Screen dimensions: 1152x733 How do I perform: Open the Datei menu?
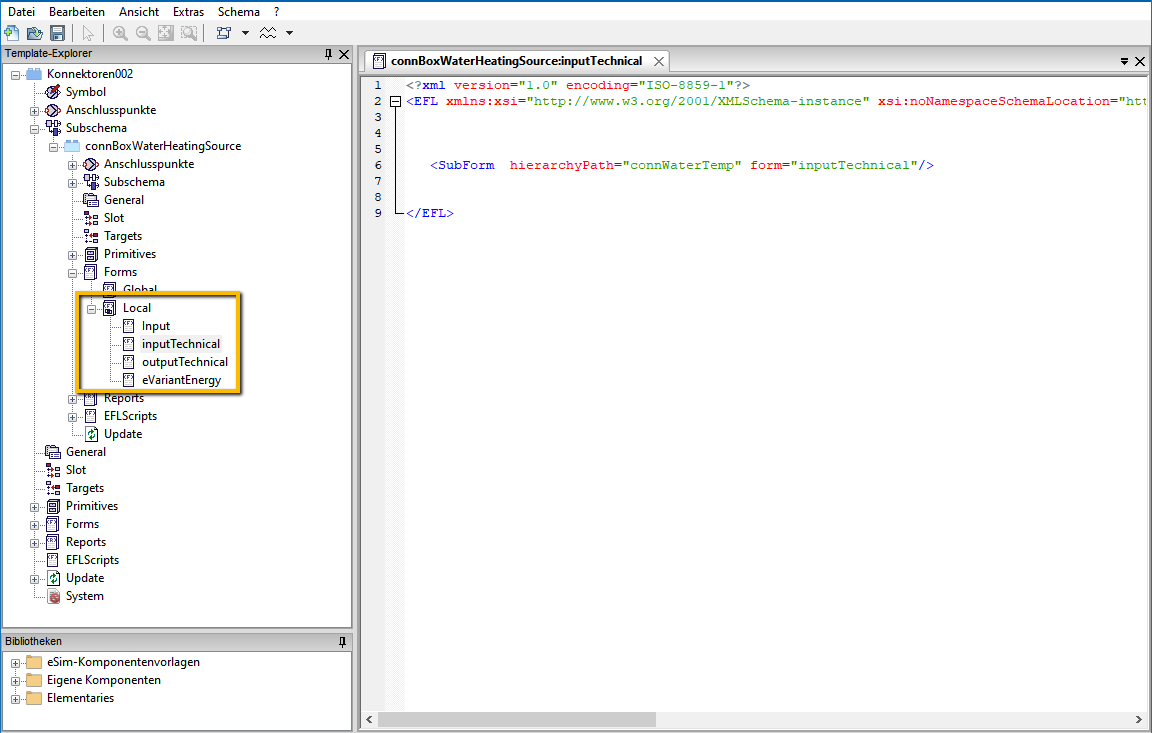(21, 12)
